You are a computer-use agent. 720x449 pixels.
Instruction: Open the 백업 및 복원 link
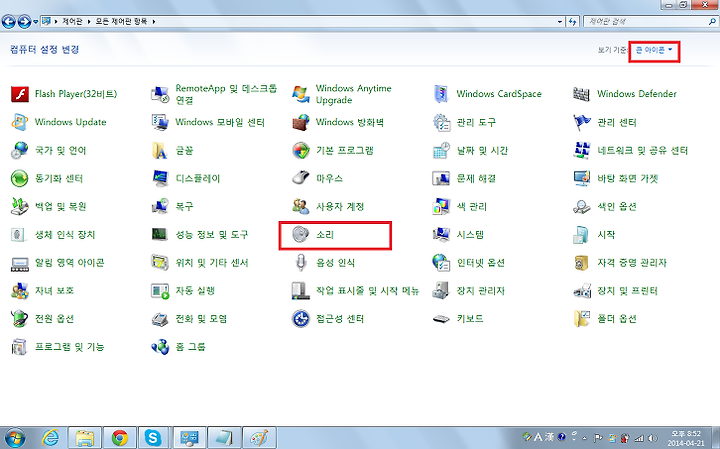click(61, 207)
